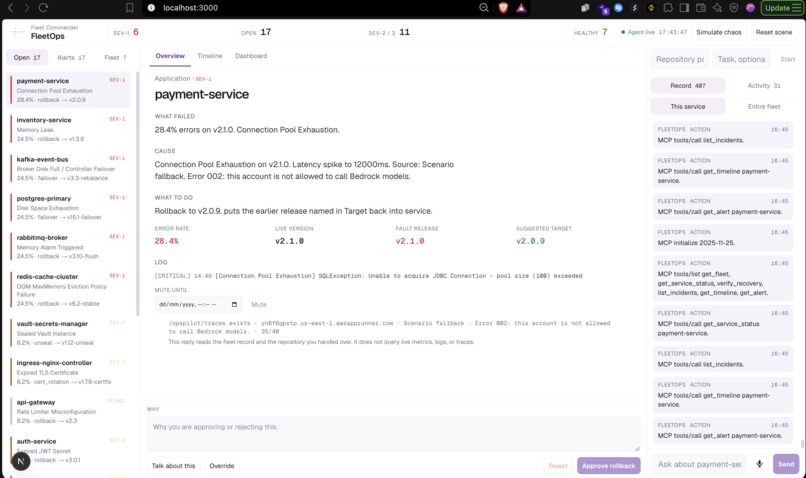Click the MCP initialize 2025-11-25 log entry
Image resolution: width=806 pixels, height=478 pixels.
(x=723, y=237)
